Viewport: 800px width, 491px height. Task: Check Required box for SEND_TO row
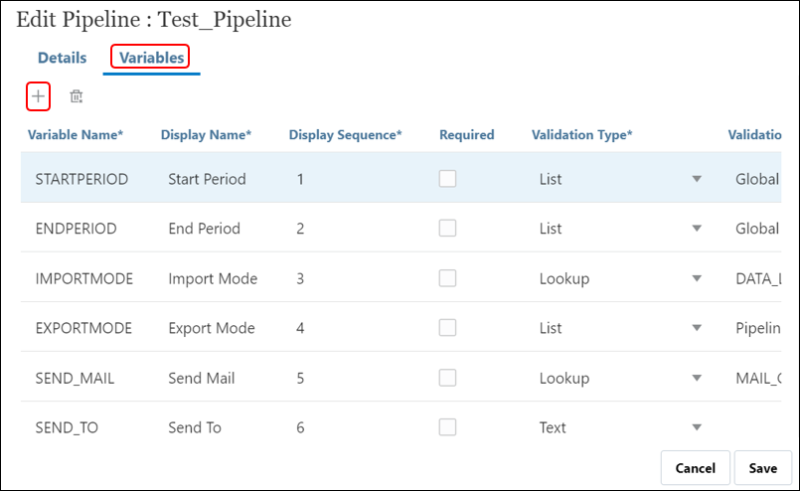click(448, 427)
